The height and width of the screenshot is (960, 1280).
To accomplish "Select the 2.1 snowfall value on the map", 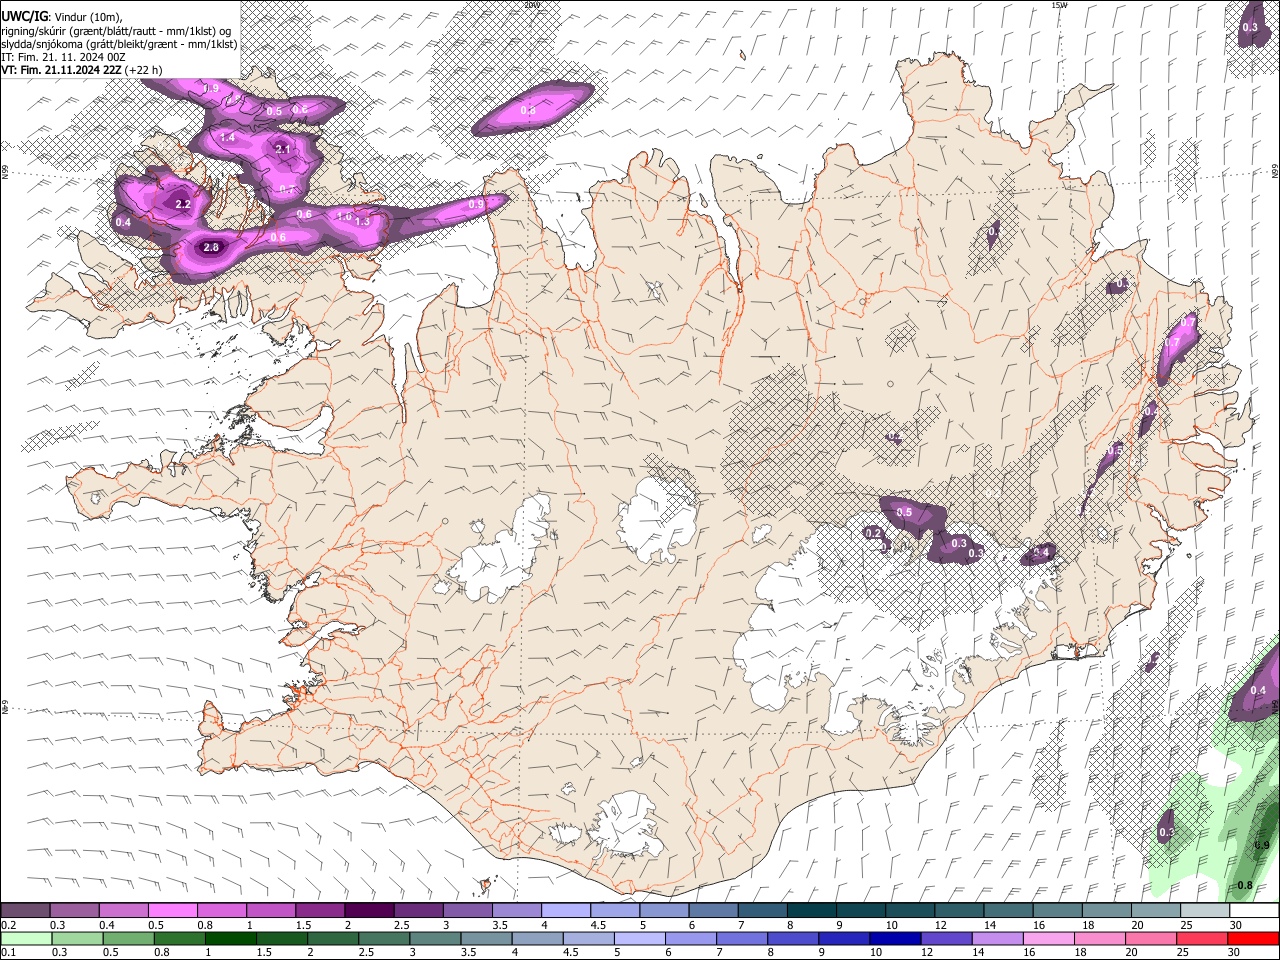I will 282,149.
